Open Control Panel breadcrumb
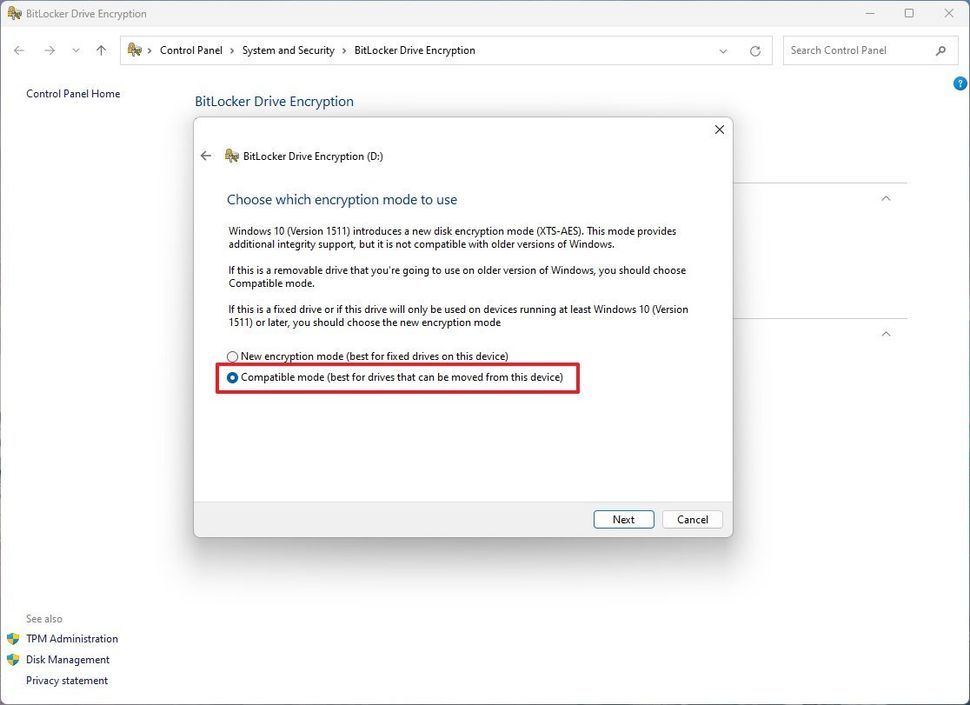 tap(191, 50)
